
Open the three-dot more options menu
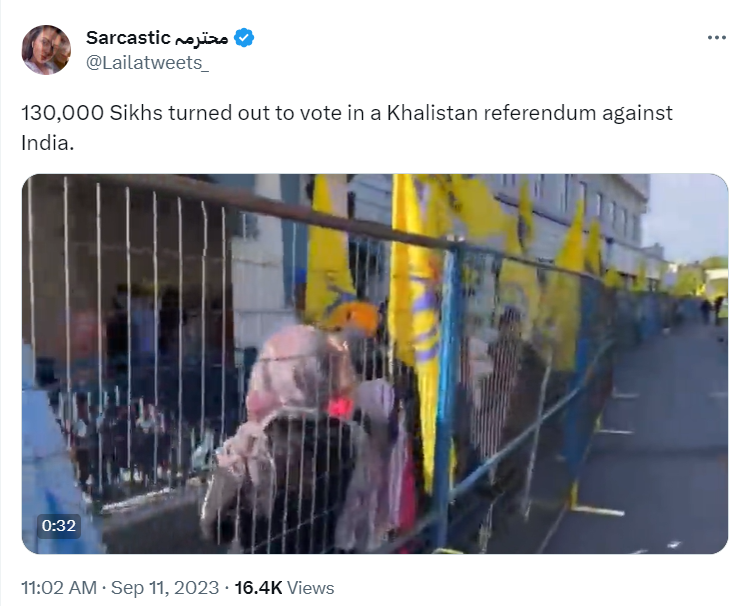tap(716, 37)
